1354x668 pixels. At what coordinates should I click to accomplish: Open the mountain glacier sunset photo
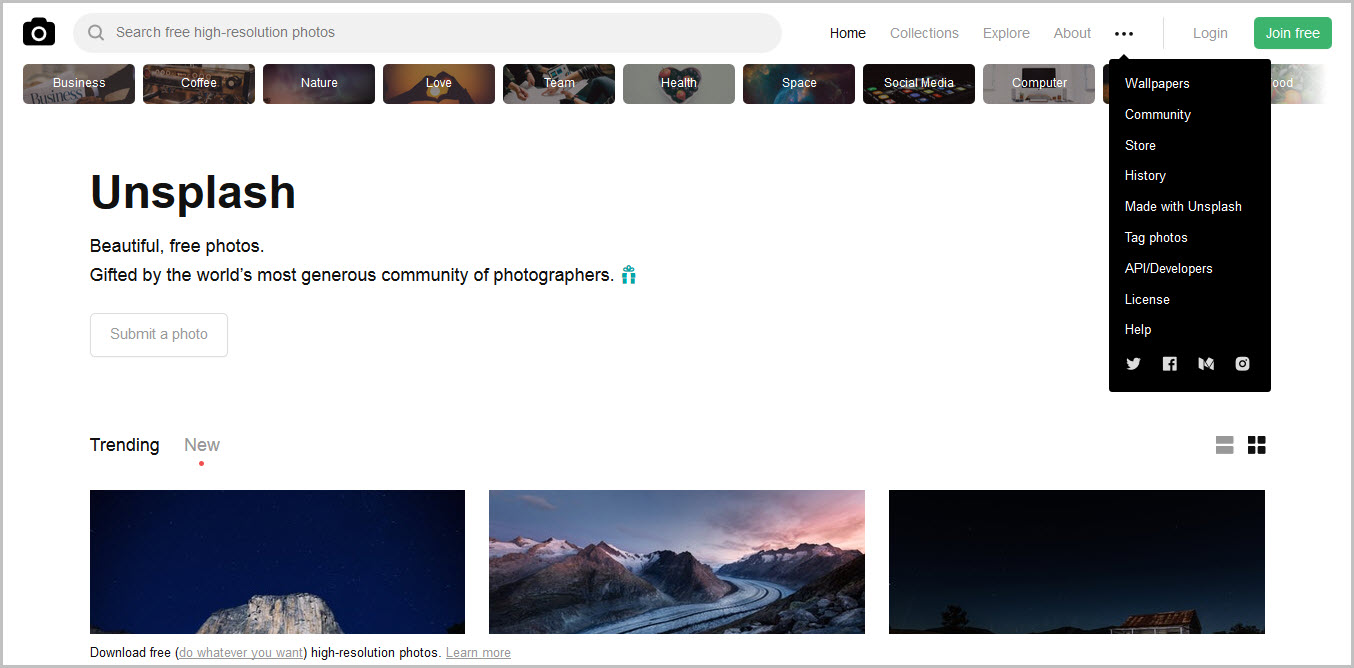[x=677, y=562]
